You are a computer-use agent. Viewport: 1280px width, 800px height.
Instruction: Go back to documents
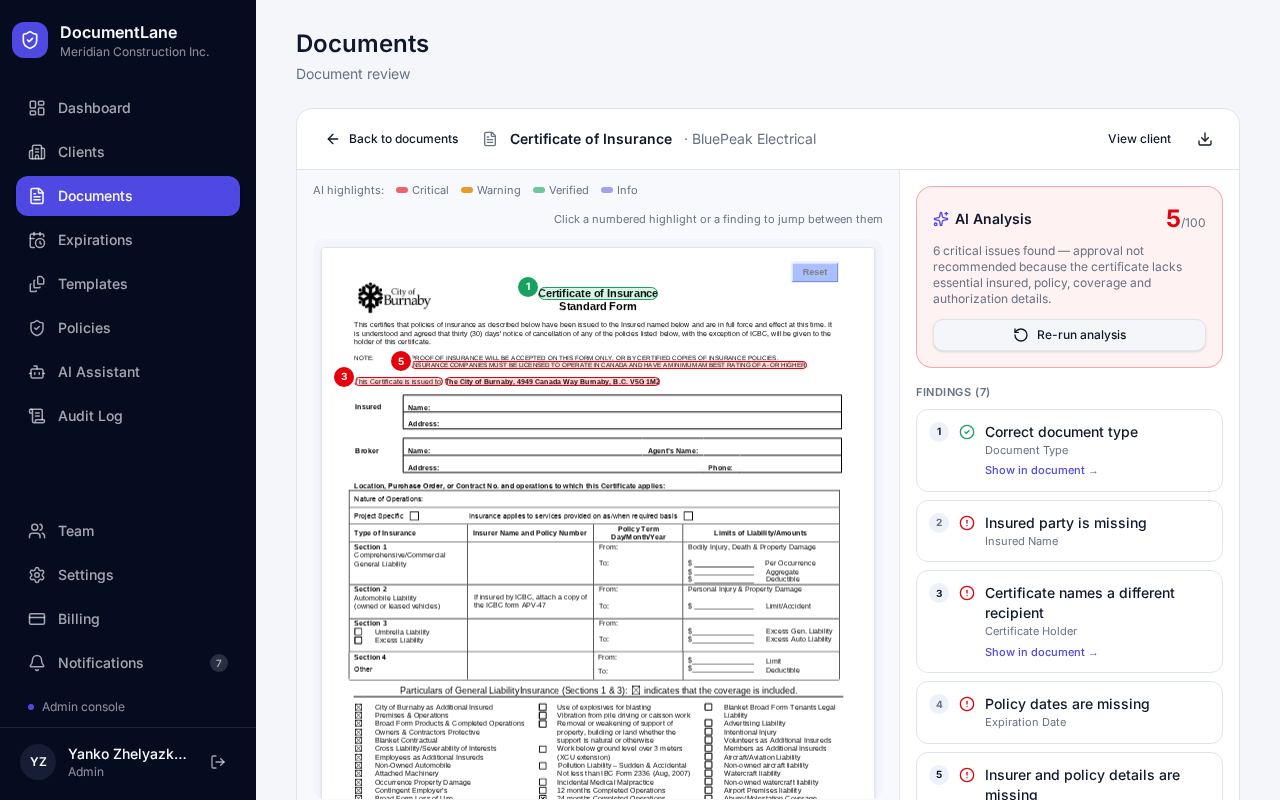tap(392, 139)
